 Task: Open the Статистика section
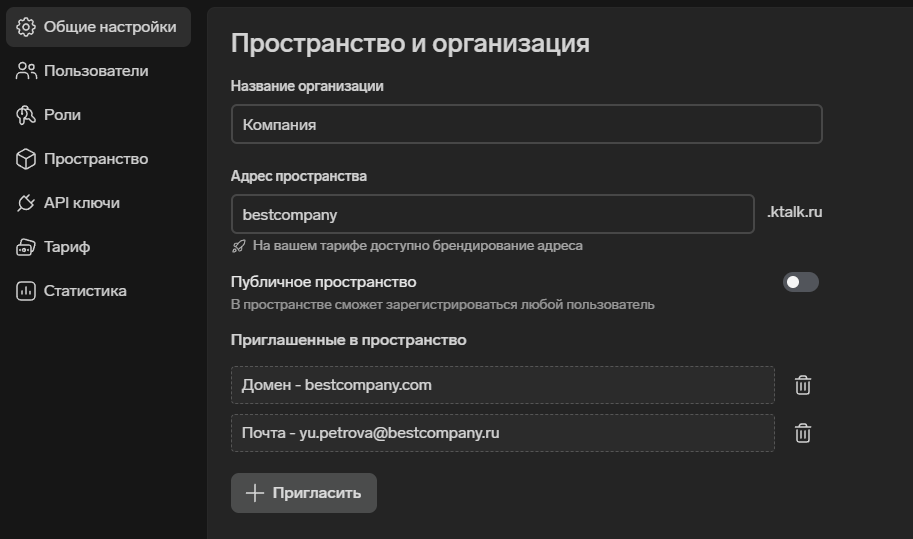(85, 291)
